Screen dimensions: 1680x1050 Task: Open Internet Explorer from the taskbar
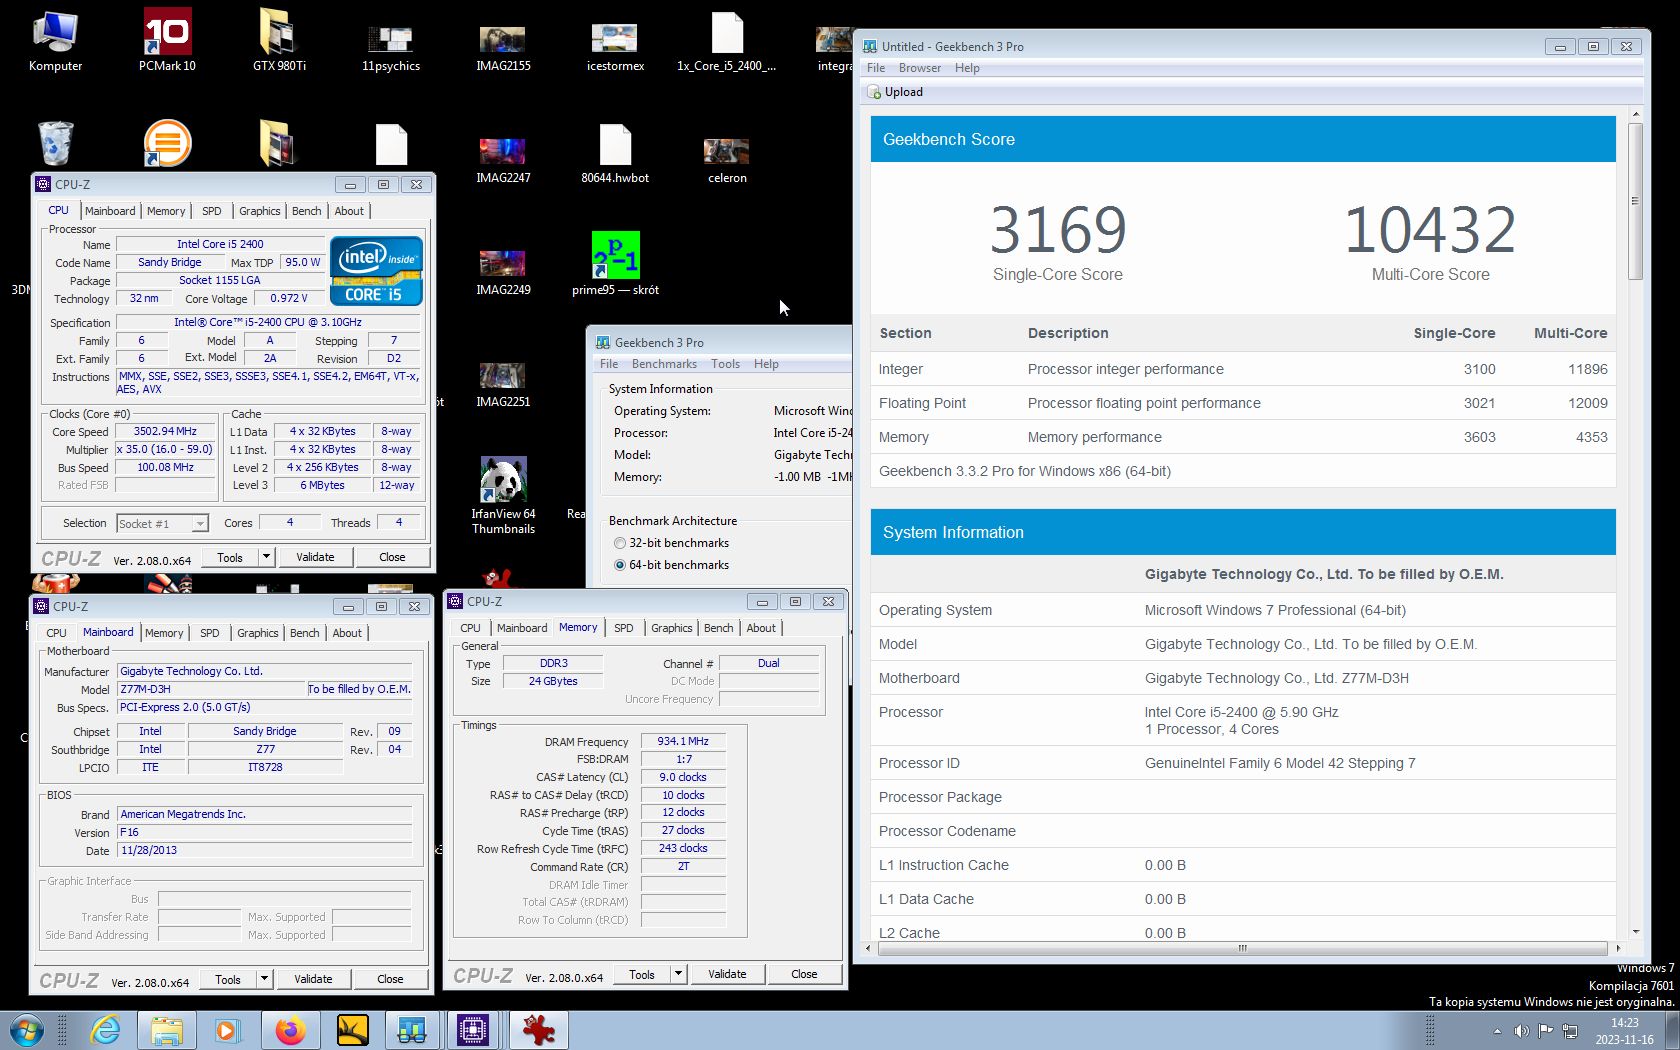click(x=104, y=1030)
